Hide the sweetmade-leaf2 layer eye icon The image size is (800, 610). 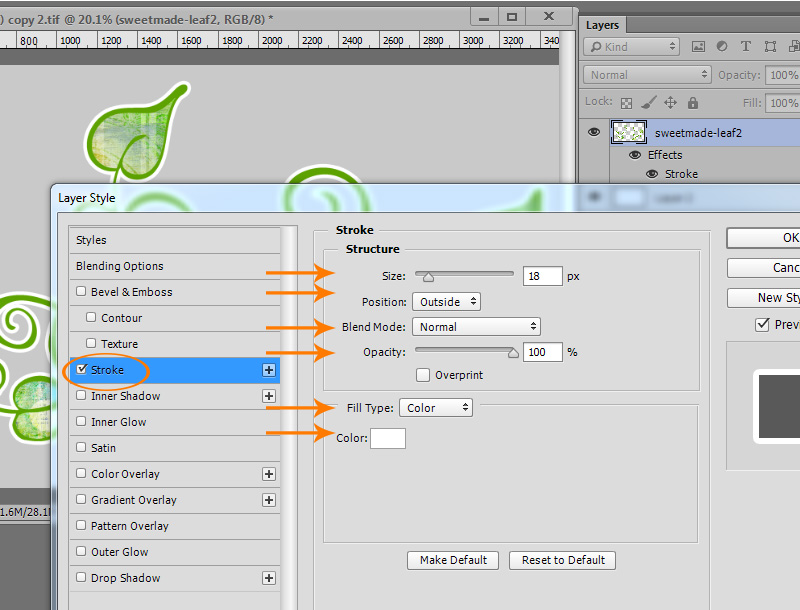[594, 132]
